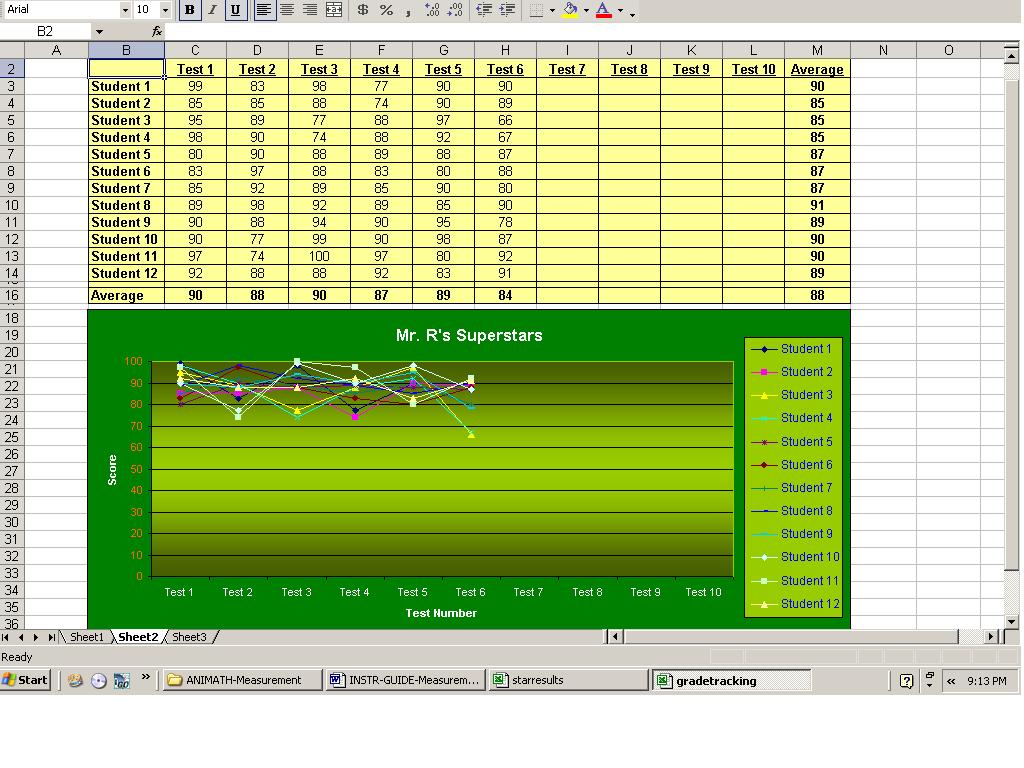The width and height of the screenshot is (1024, 768).
Task: Click Increase Decimal icon
Action: coord(432,10)
